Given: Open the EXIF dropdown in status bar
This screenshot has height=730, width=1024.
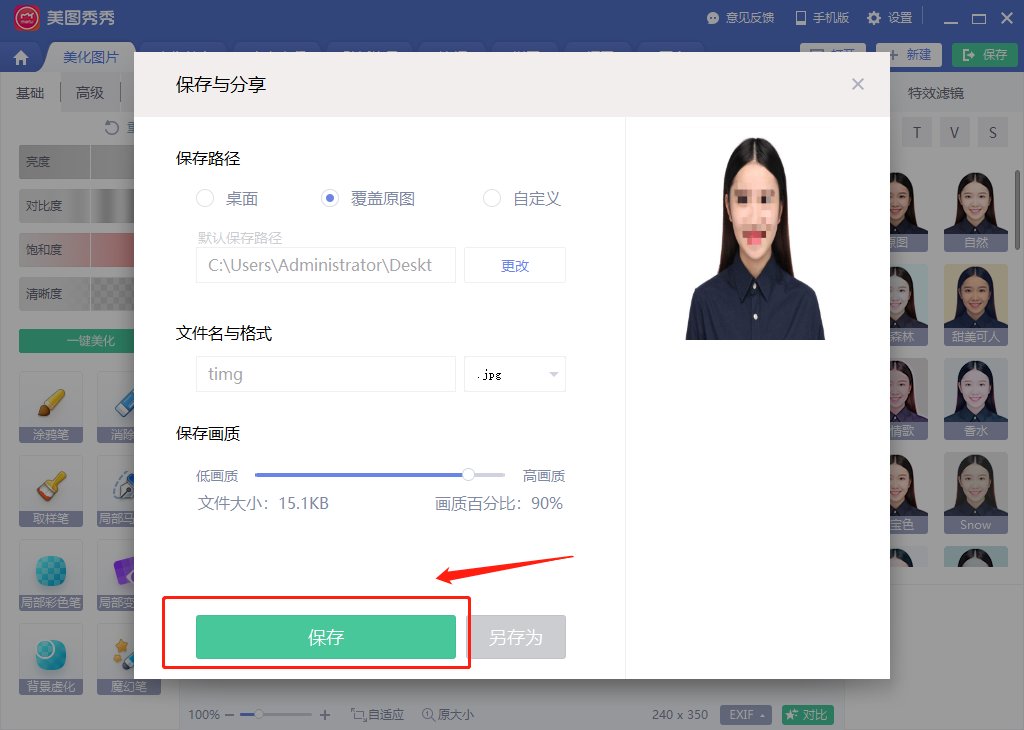Looking at the screenshot, I should pos(745,715).
